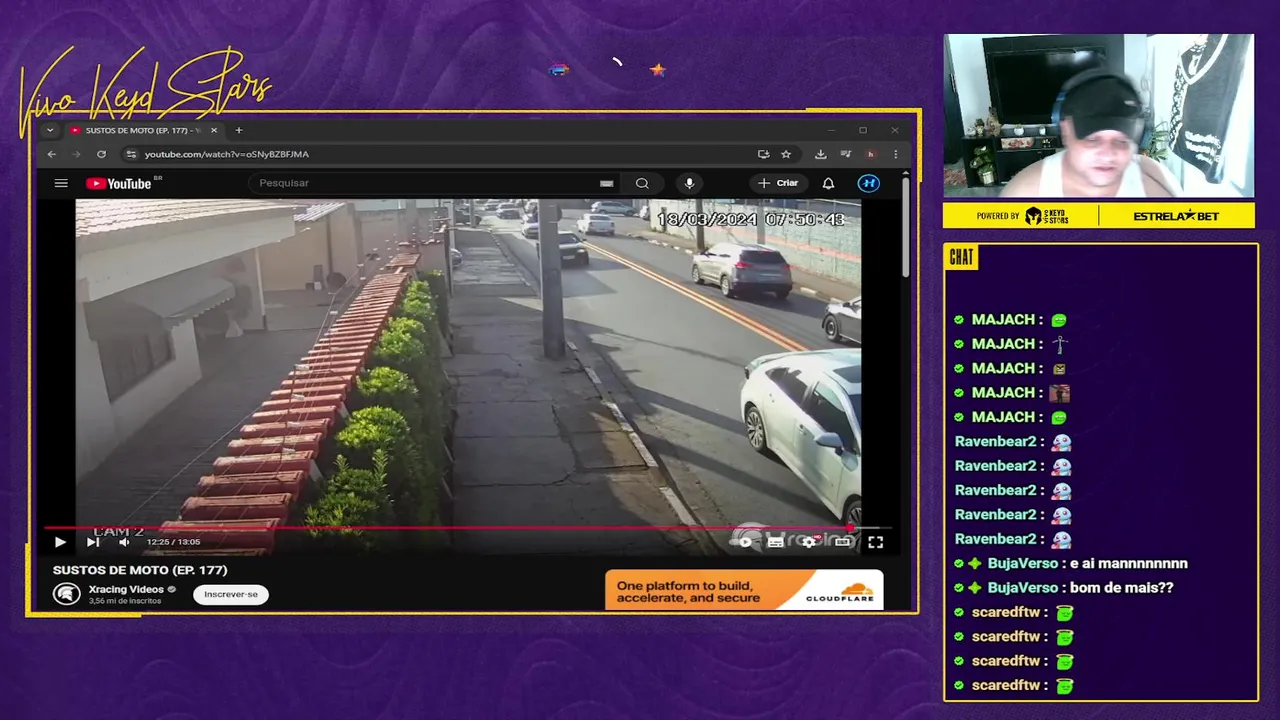Viewport: 1280px width, 720px height.
Task: Open the Xracing Videos channel name
Action: 126,589
